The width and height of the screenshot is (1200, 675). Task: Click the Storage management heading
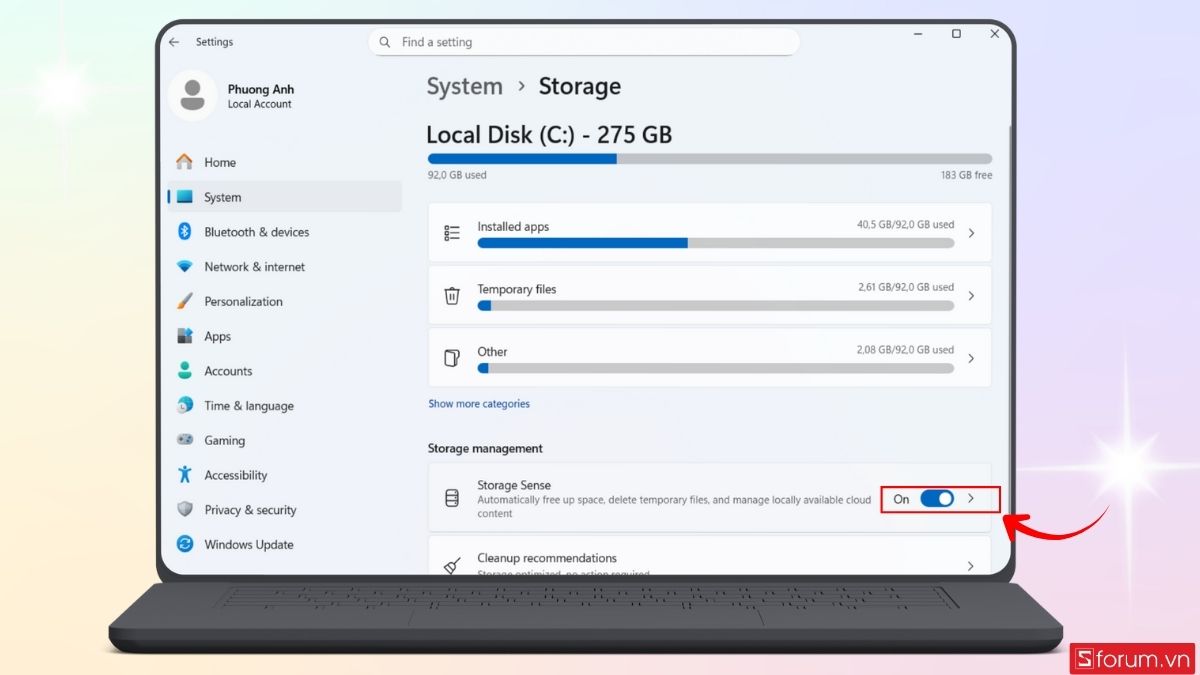(x=485, y=448)
